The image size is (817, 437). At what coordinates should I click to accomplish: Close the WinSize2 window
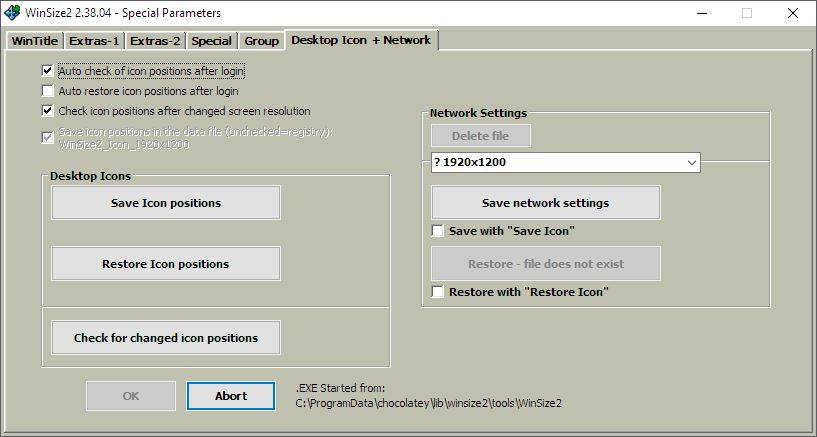pyautogui.click(x=793, y=13)
